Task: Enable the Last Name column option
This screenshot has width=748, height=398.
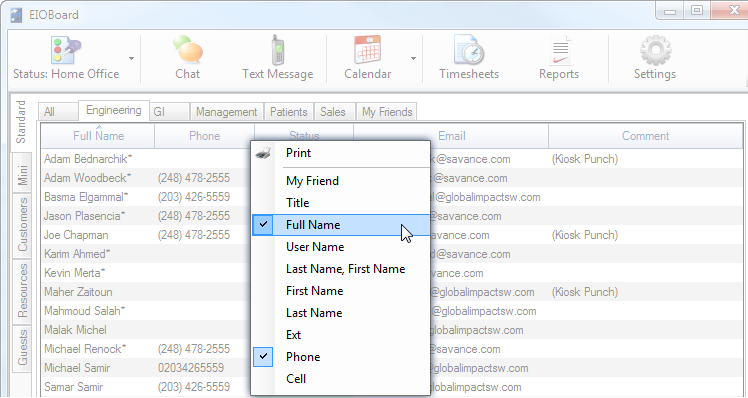Action: 341,313
